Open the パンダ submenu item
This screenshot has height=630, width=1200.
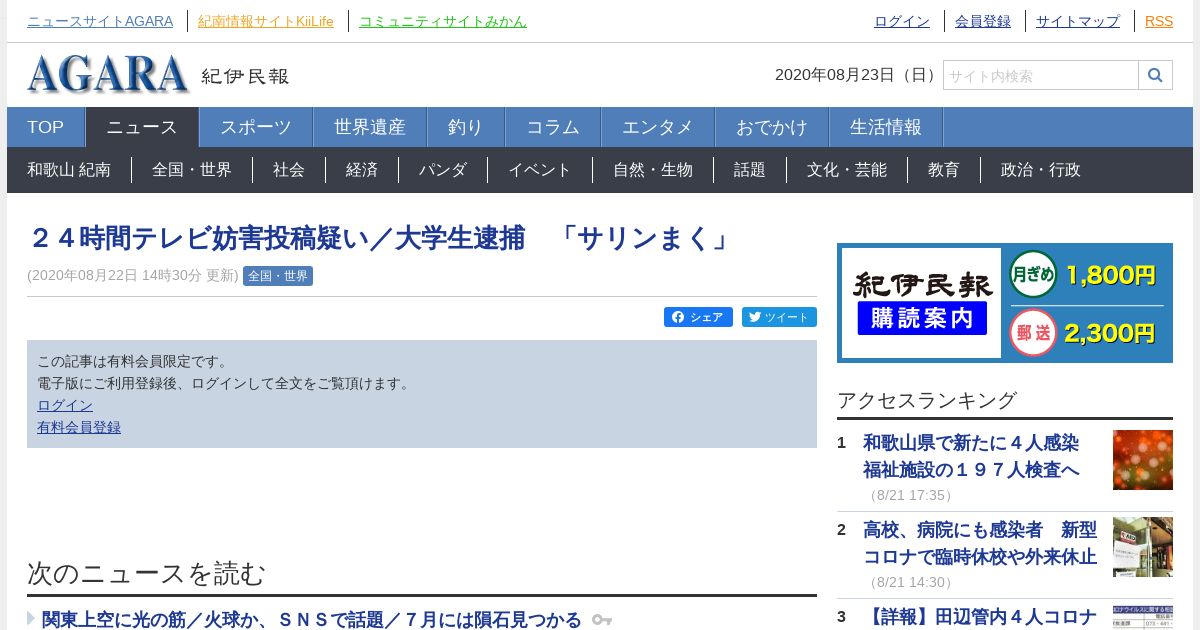(443, 170)
